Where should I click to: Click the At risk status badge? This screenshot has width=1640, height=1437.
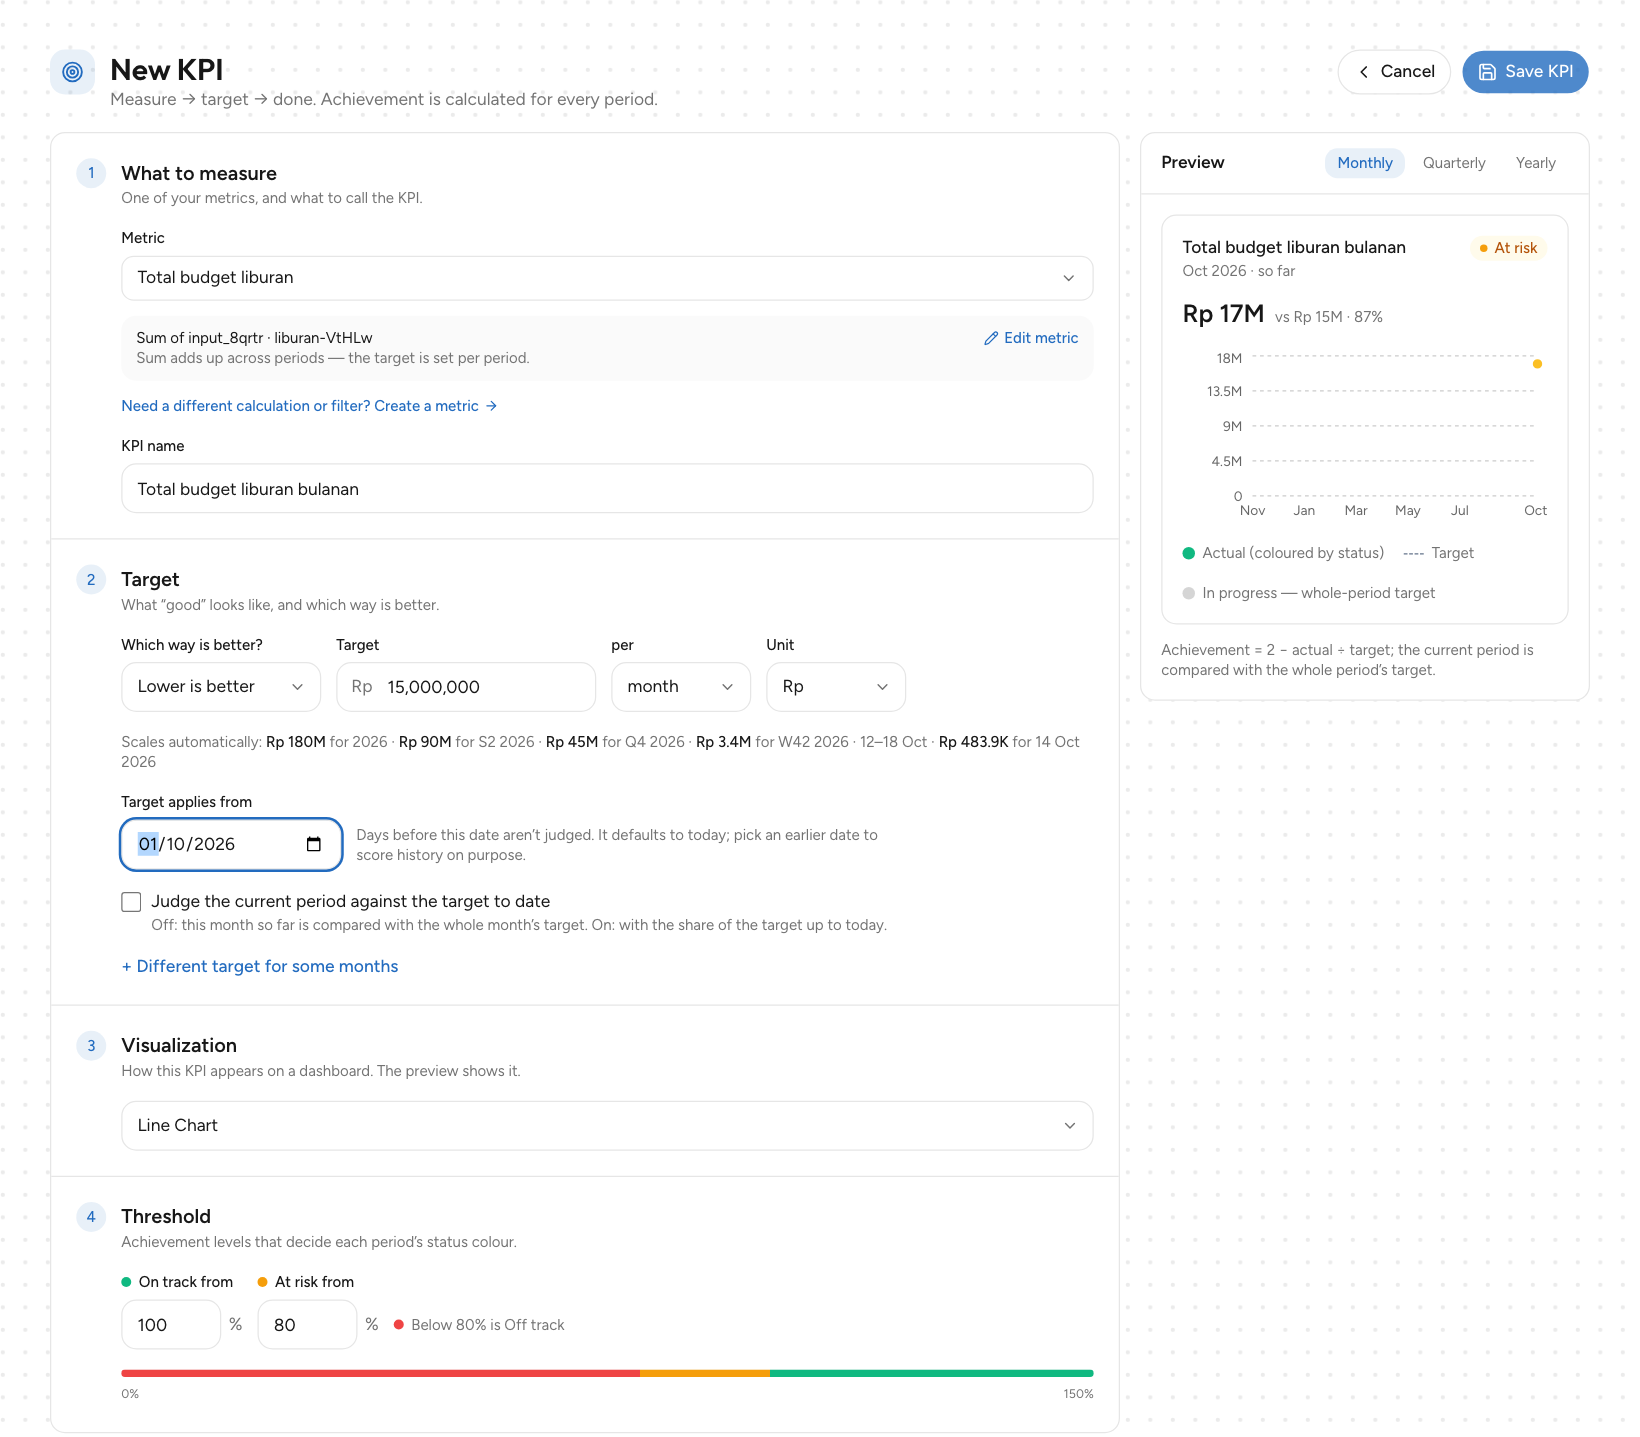1508,248
